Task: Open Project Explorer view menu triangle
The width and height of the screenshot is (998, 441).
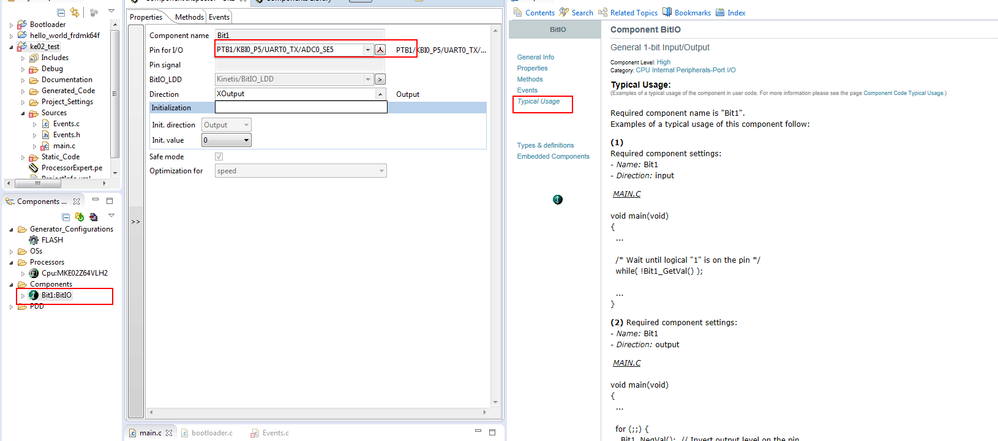Action: (111, 12)
